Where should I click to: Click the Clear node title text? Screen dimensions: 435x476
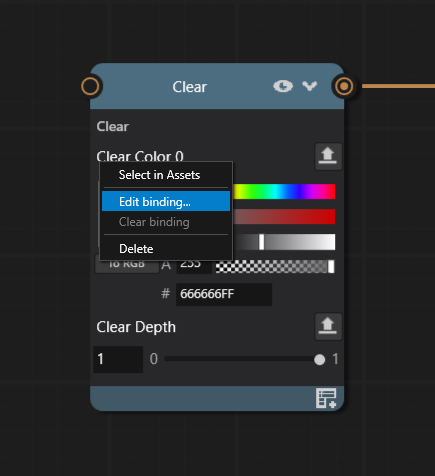tap(190, 87)
